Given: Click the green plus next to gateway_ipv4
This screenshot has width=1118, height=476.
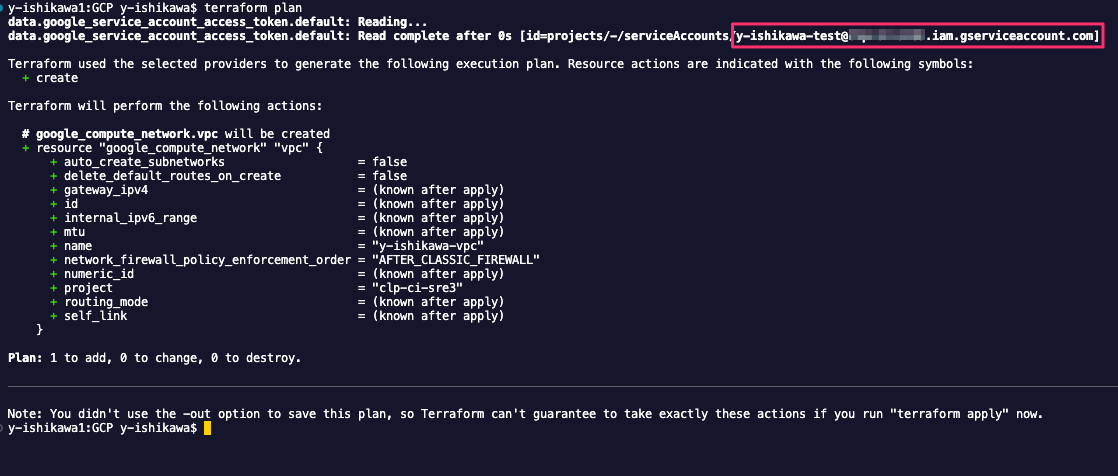Looking at the screenshot, I should coord(53,190).
